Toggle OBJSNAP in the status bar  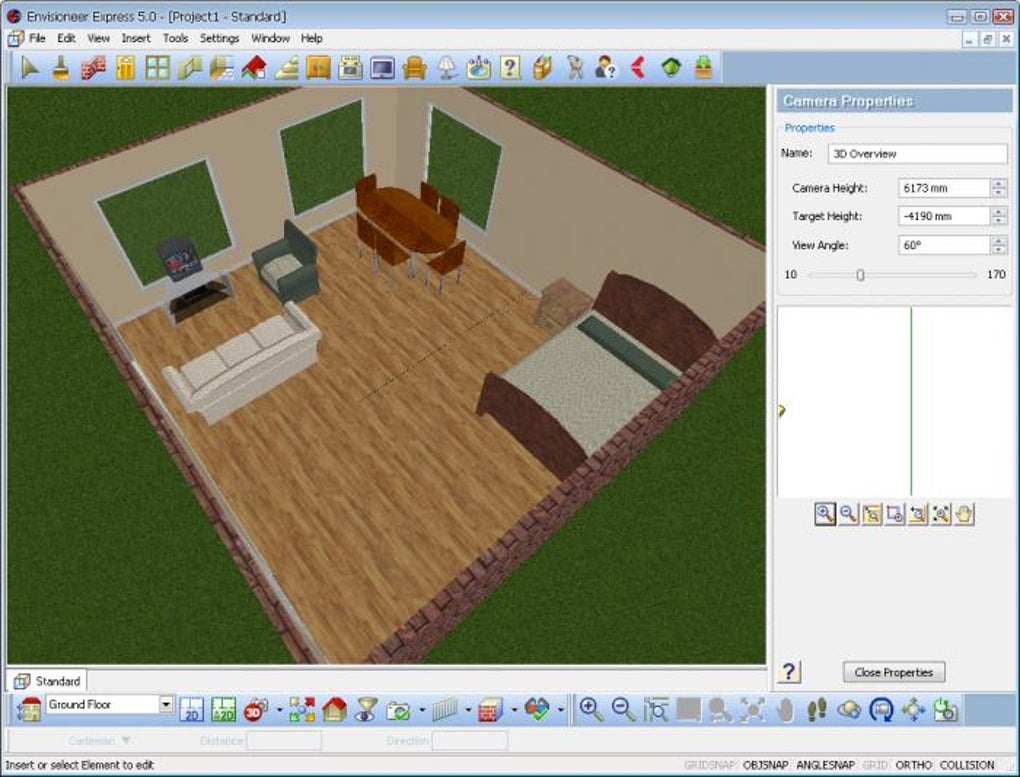pos(766,765)
